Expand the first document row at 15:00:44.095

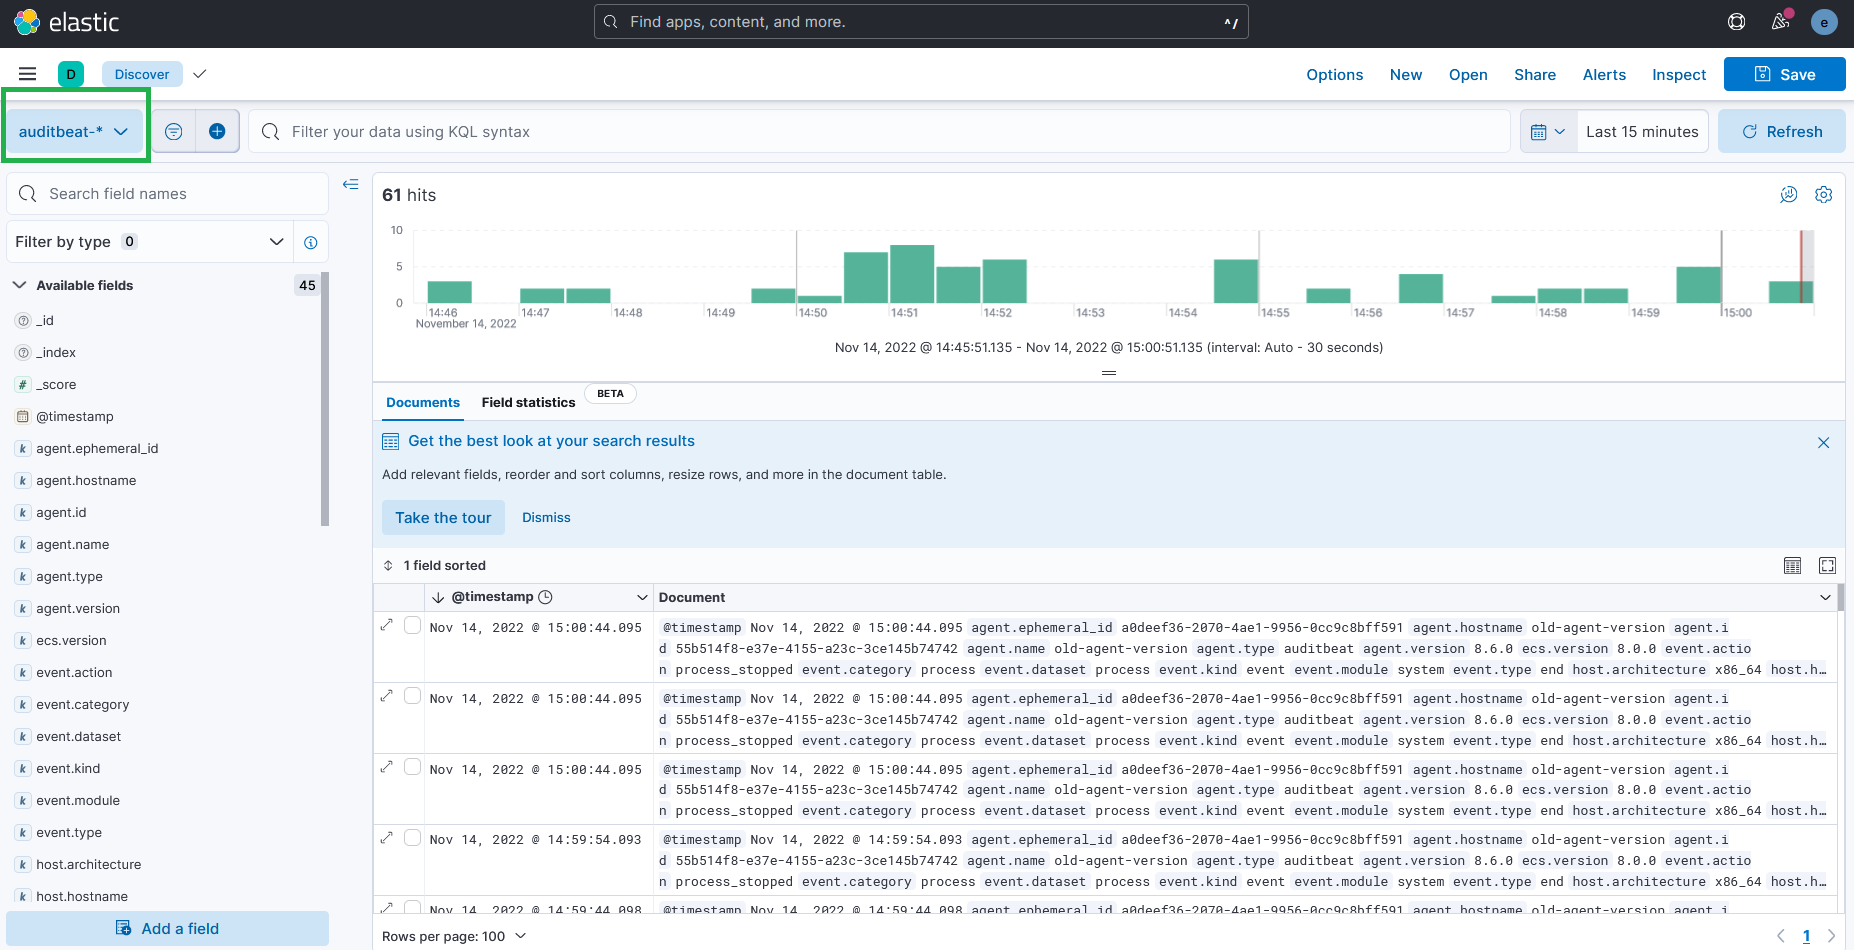(387, 625)
